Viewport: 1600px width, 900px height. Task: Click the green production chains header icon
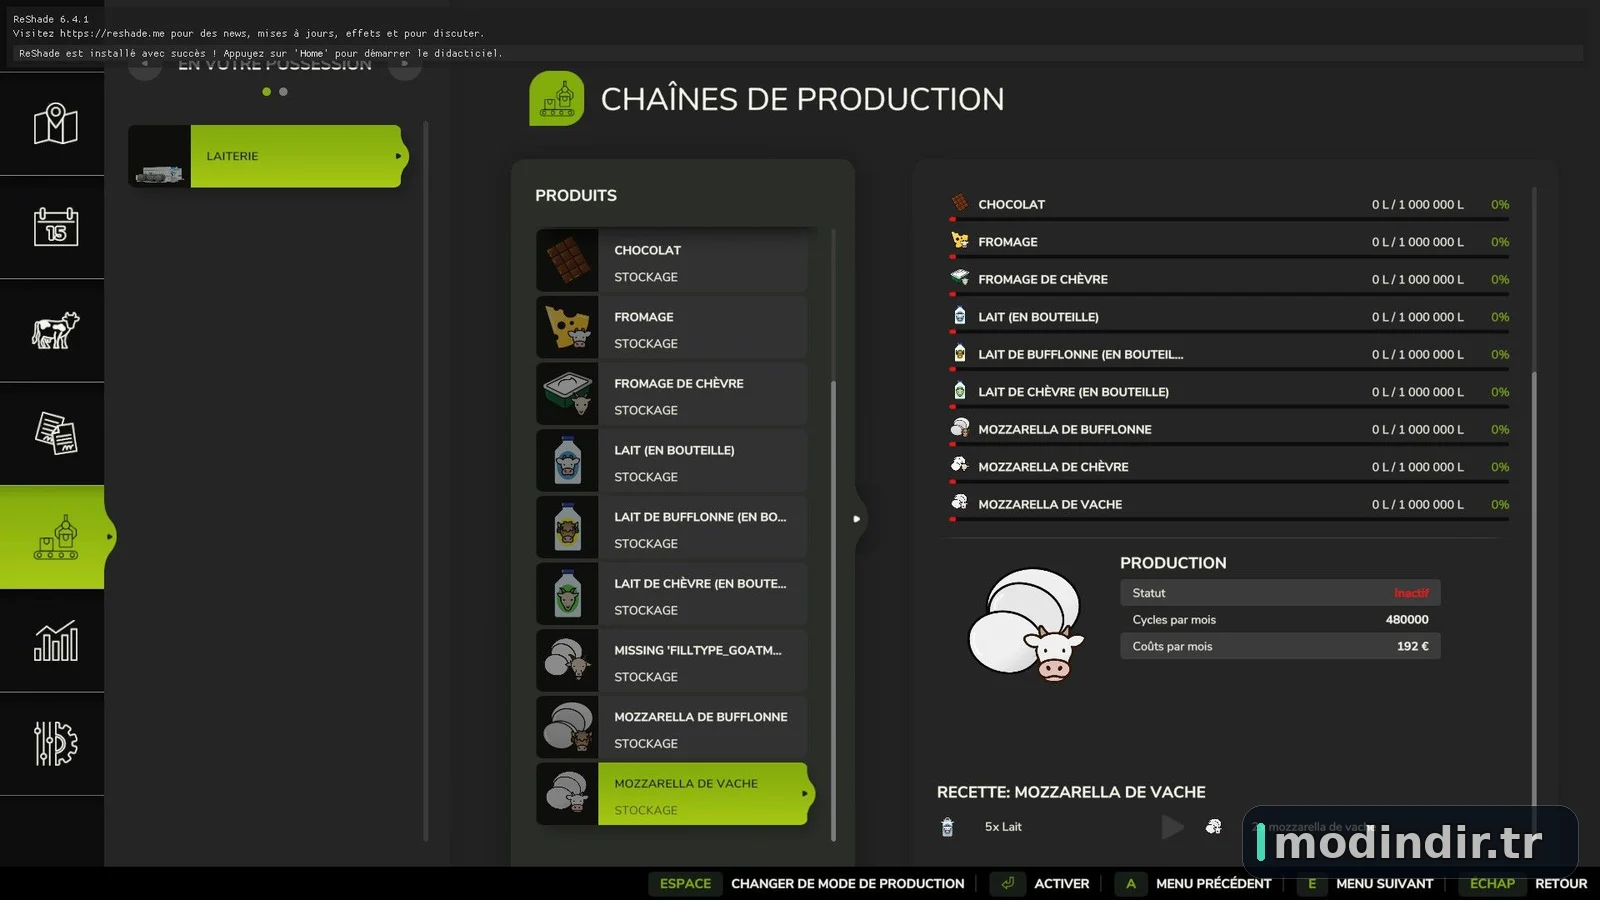point(556,98)
